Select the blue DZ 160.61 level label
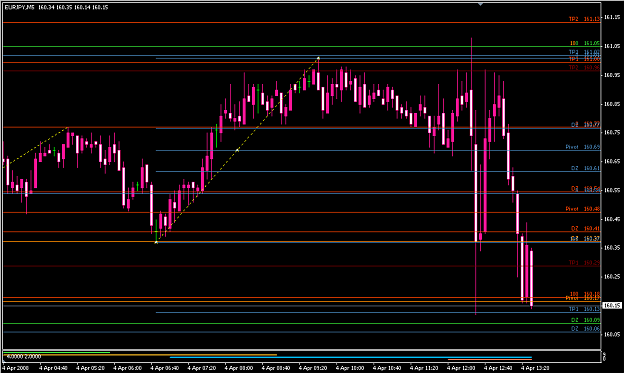The width and height of the screenshot is (625, 374). click(586, 168)
